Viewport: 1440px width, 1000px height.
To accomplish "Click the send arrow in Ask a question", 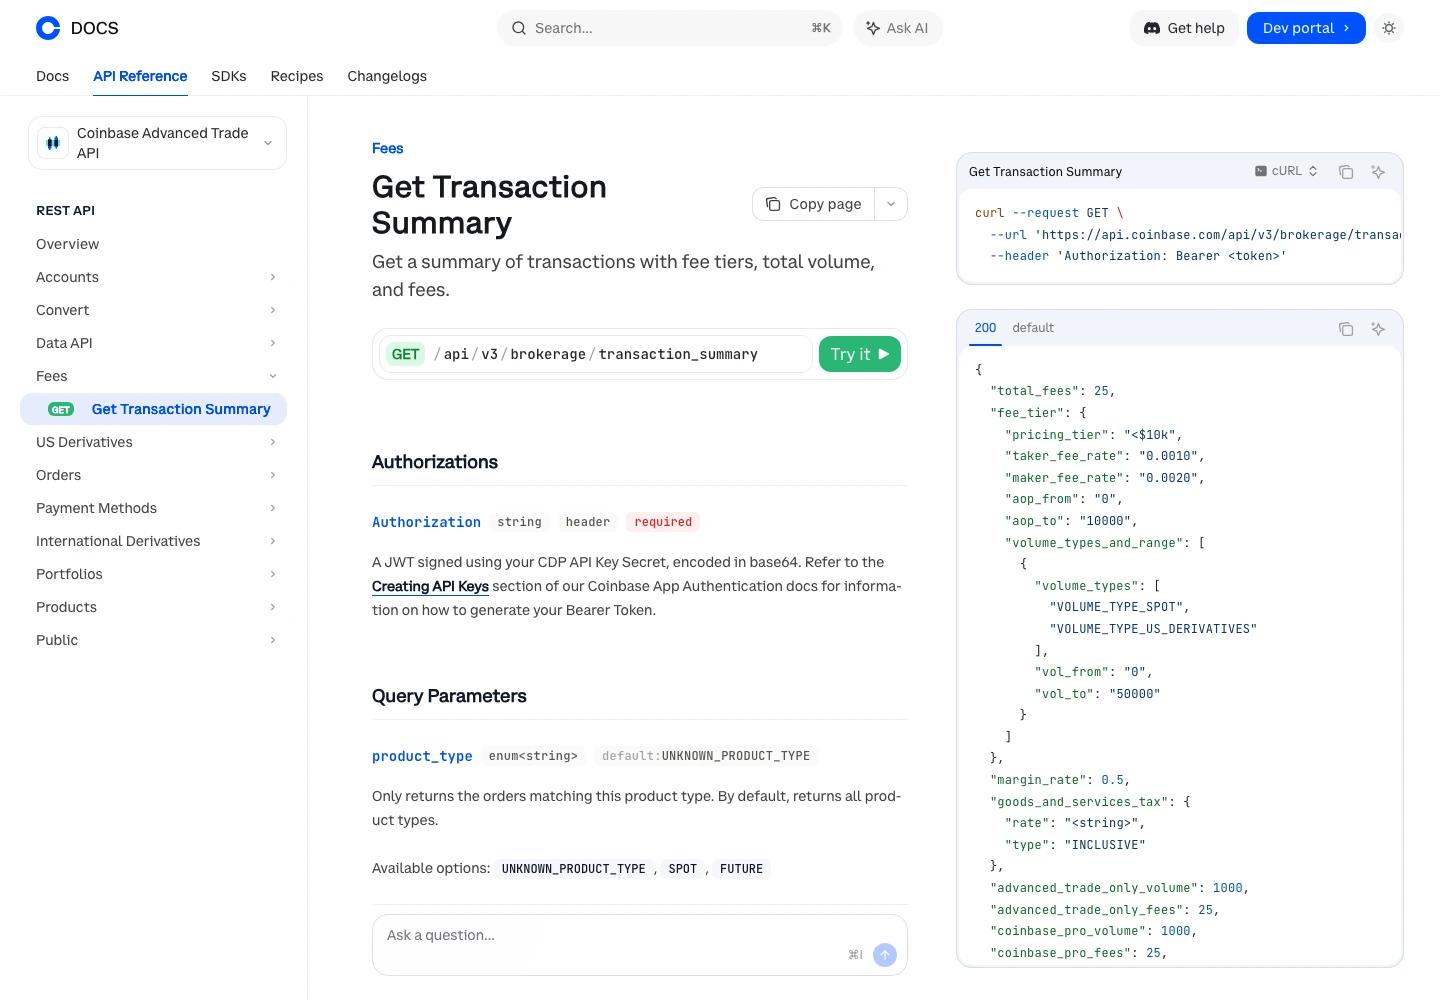I will point(885,955).
